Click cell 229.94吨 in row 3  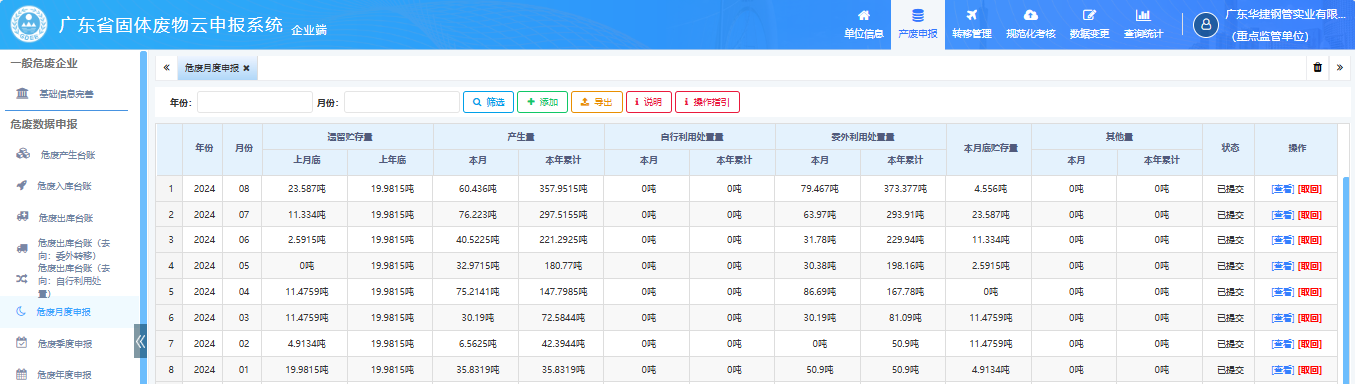click(903, 240)
